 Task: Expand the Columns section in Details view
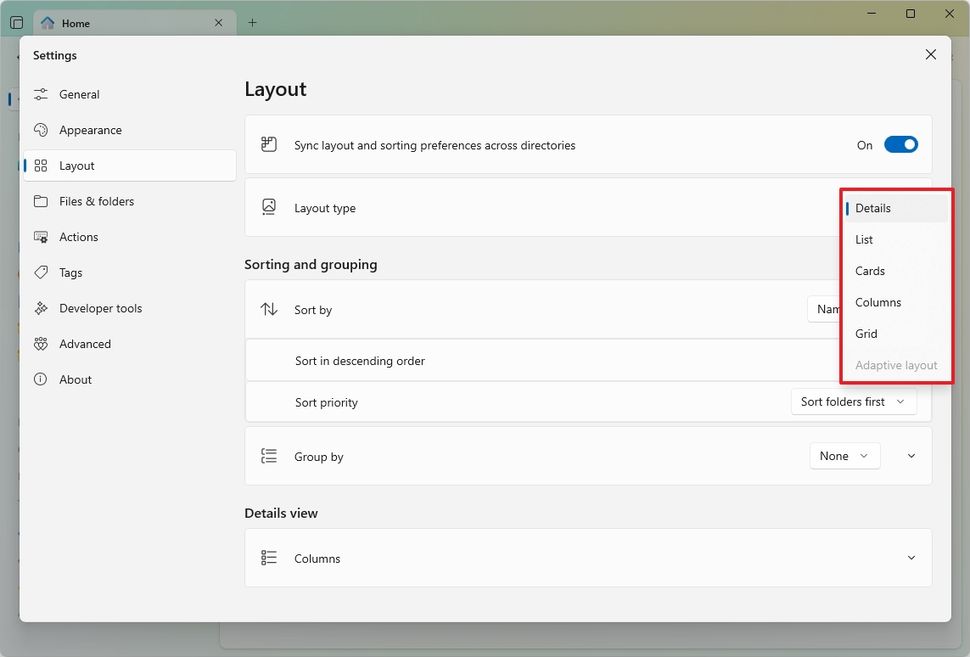911,558
